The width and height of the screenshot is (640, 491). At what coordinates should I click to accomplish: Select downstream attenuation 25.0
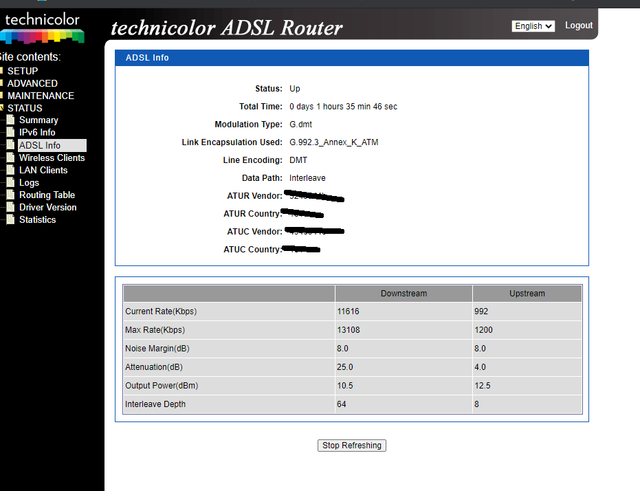[x=345, y=367]
